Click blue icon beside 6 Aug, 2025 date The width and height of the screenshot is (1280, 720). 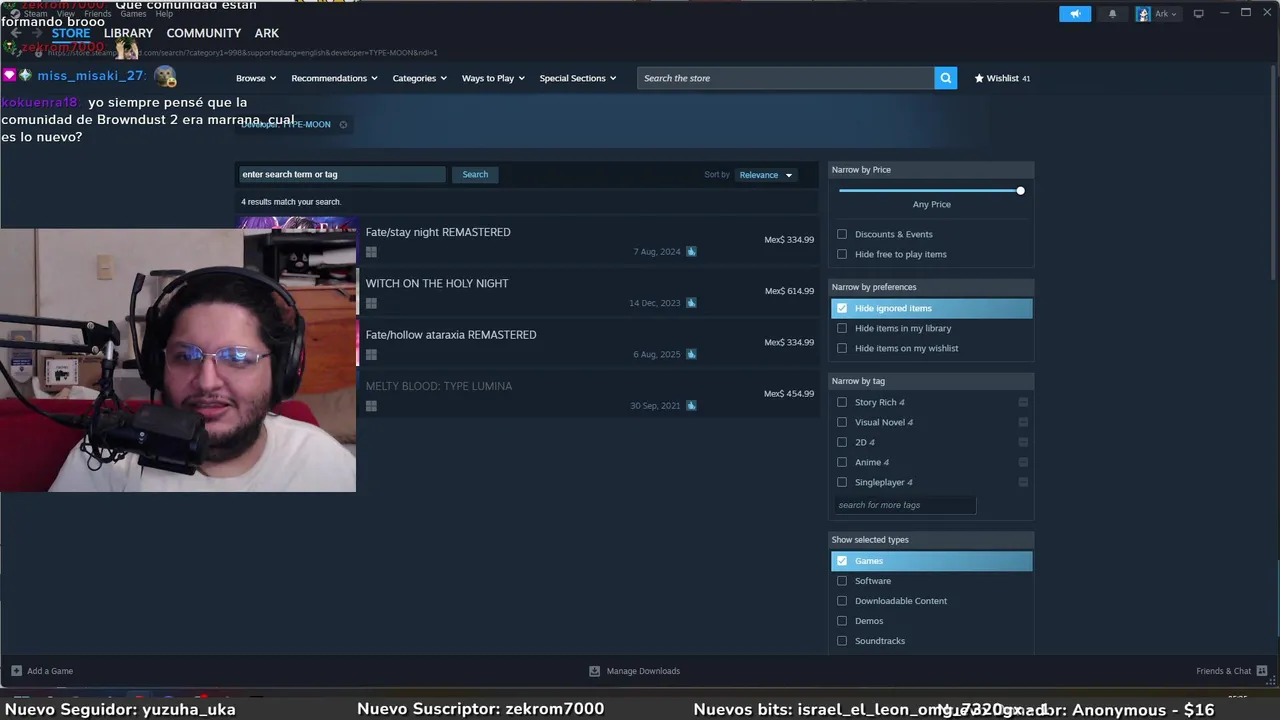(x=691, y=354)
